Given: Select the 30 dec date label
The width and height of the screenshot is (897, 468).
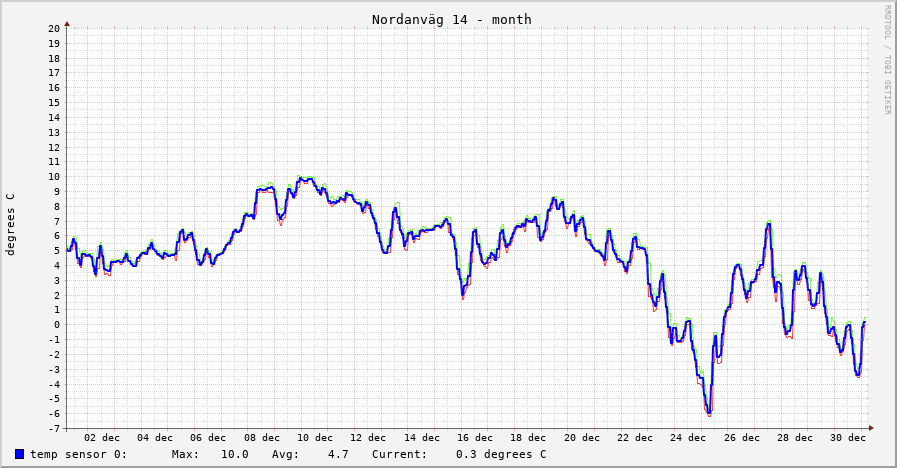Looking at the screenshot, I should [848, 437].
